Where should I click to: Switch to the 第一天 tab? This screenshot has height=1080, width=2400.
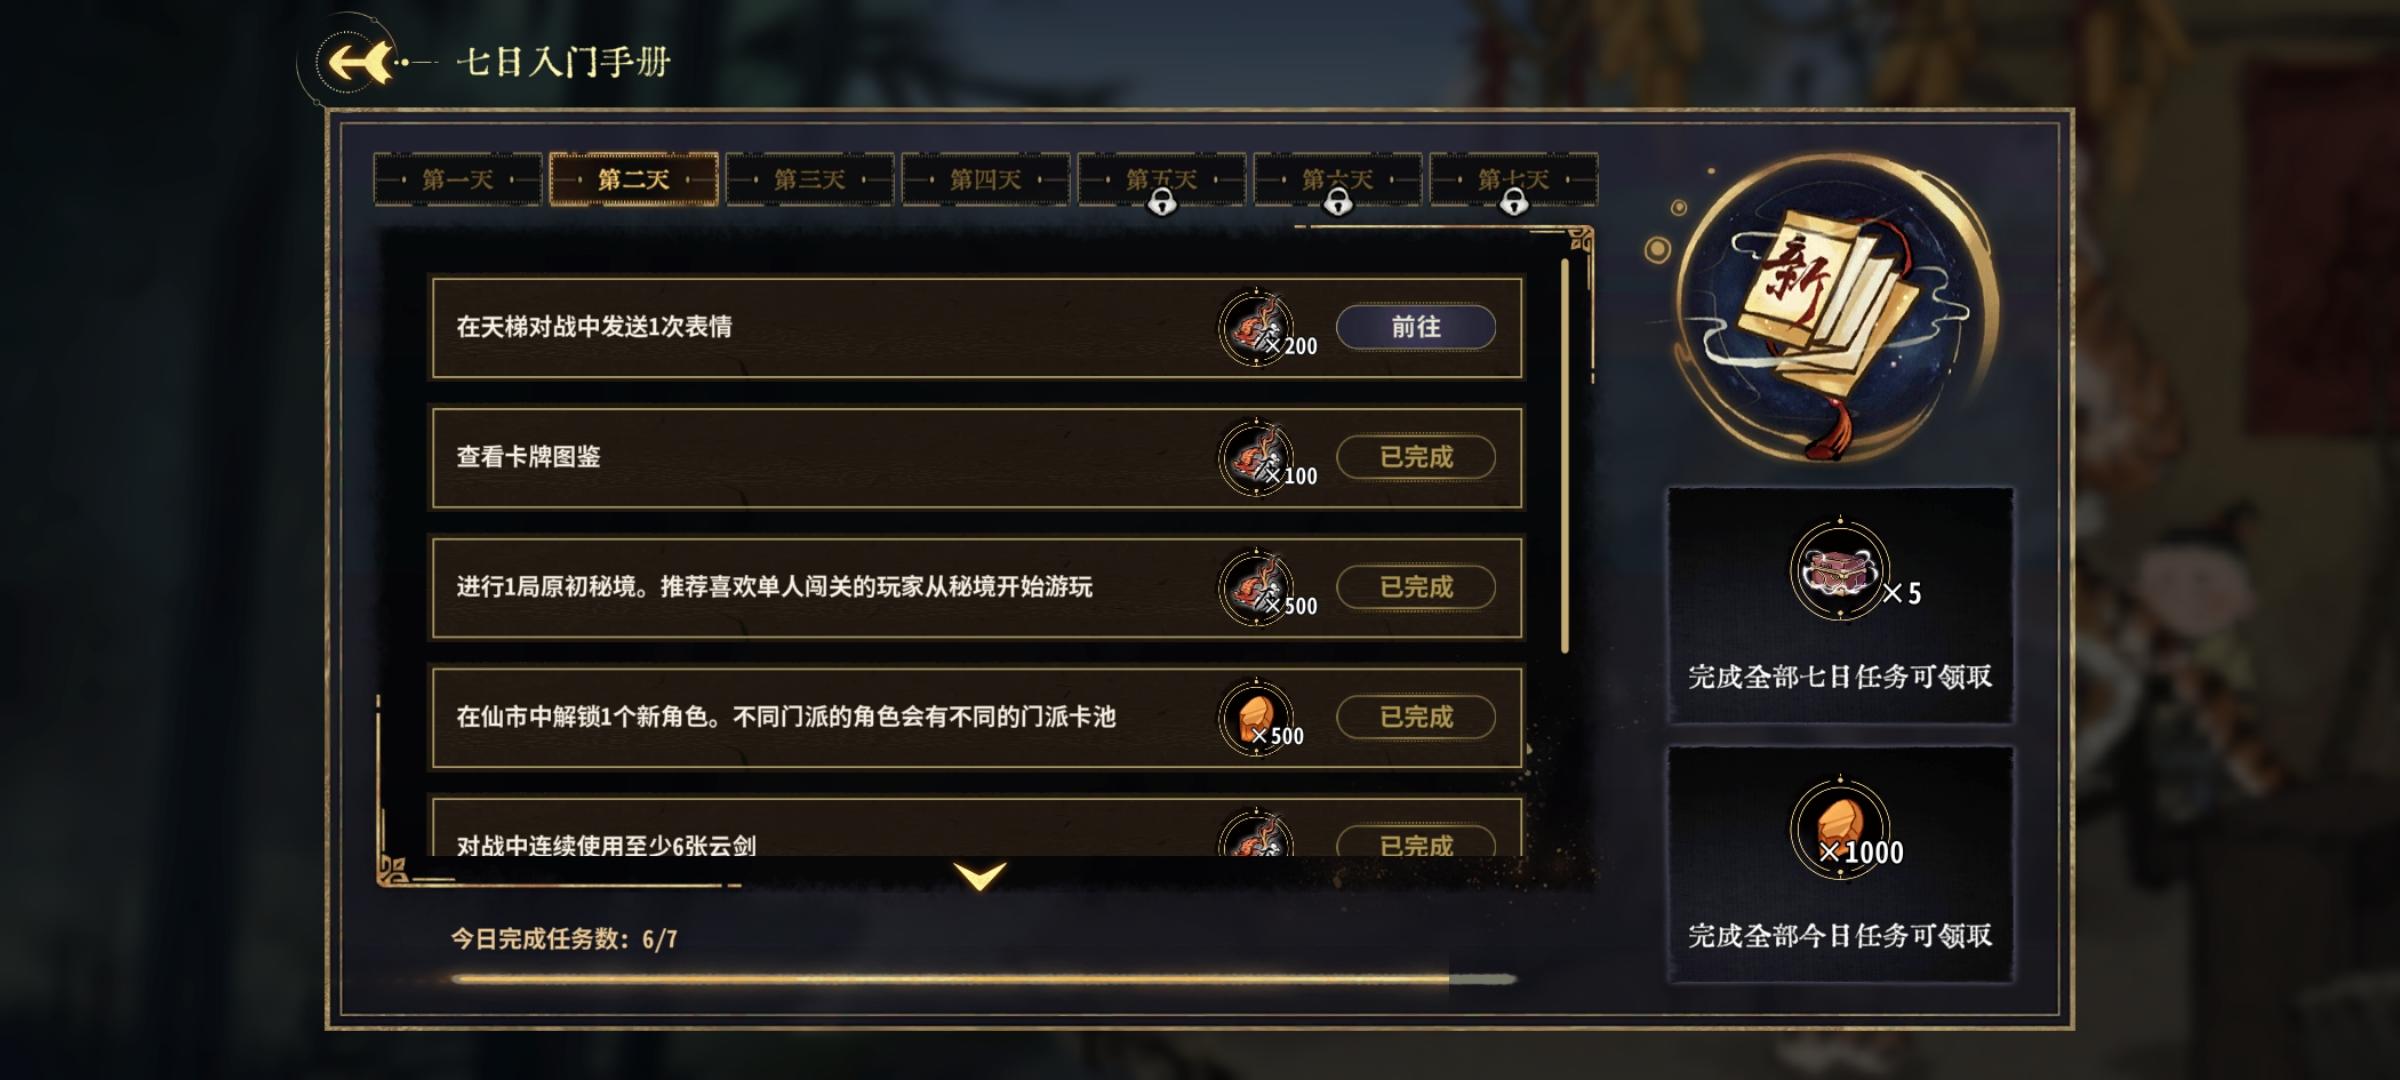point(458,180)
